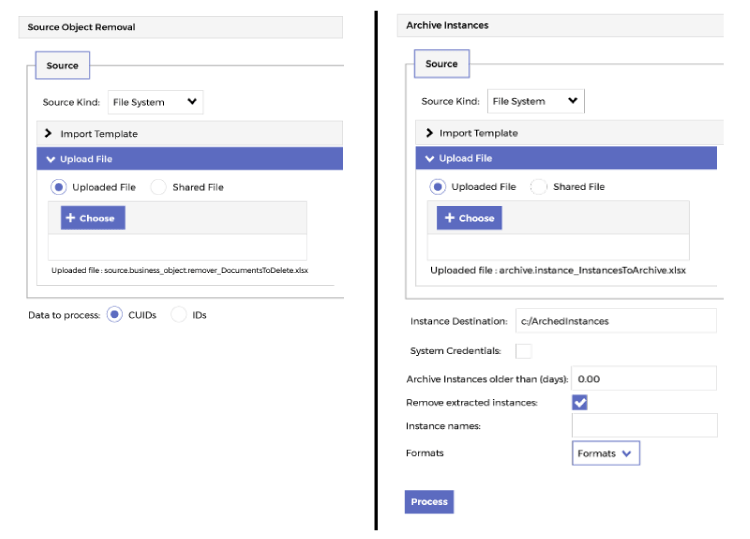Enable the System Credentials checkbox

click(x=523, y=351)
